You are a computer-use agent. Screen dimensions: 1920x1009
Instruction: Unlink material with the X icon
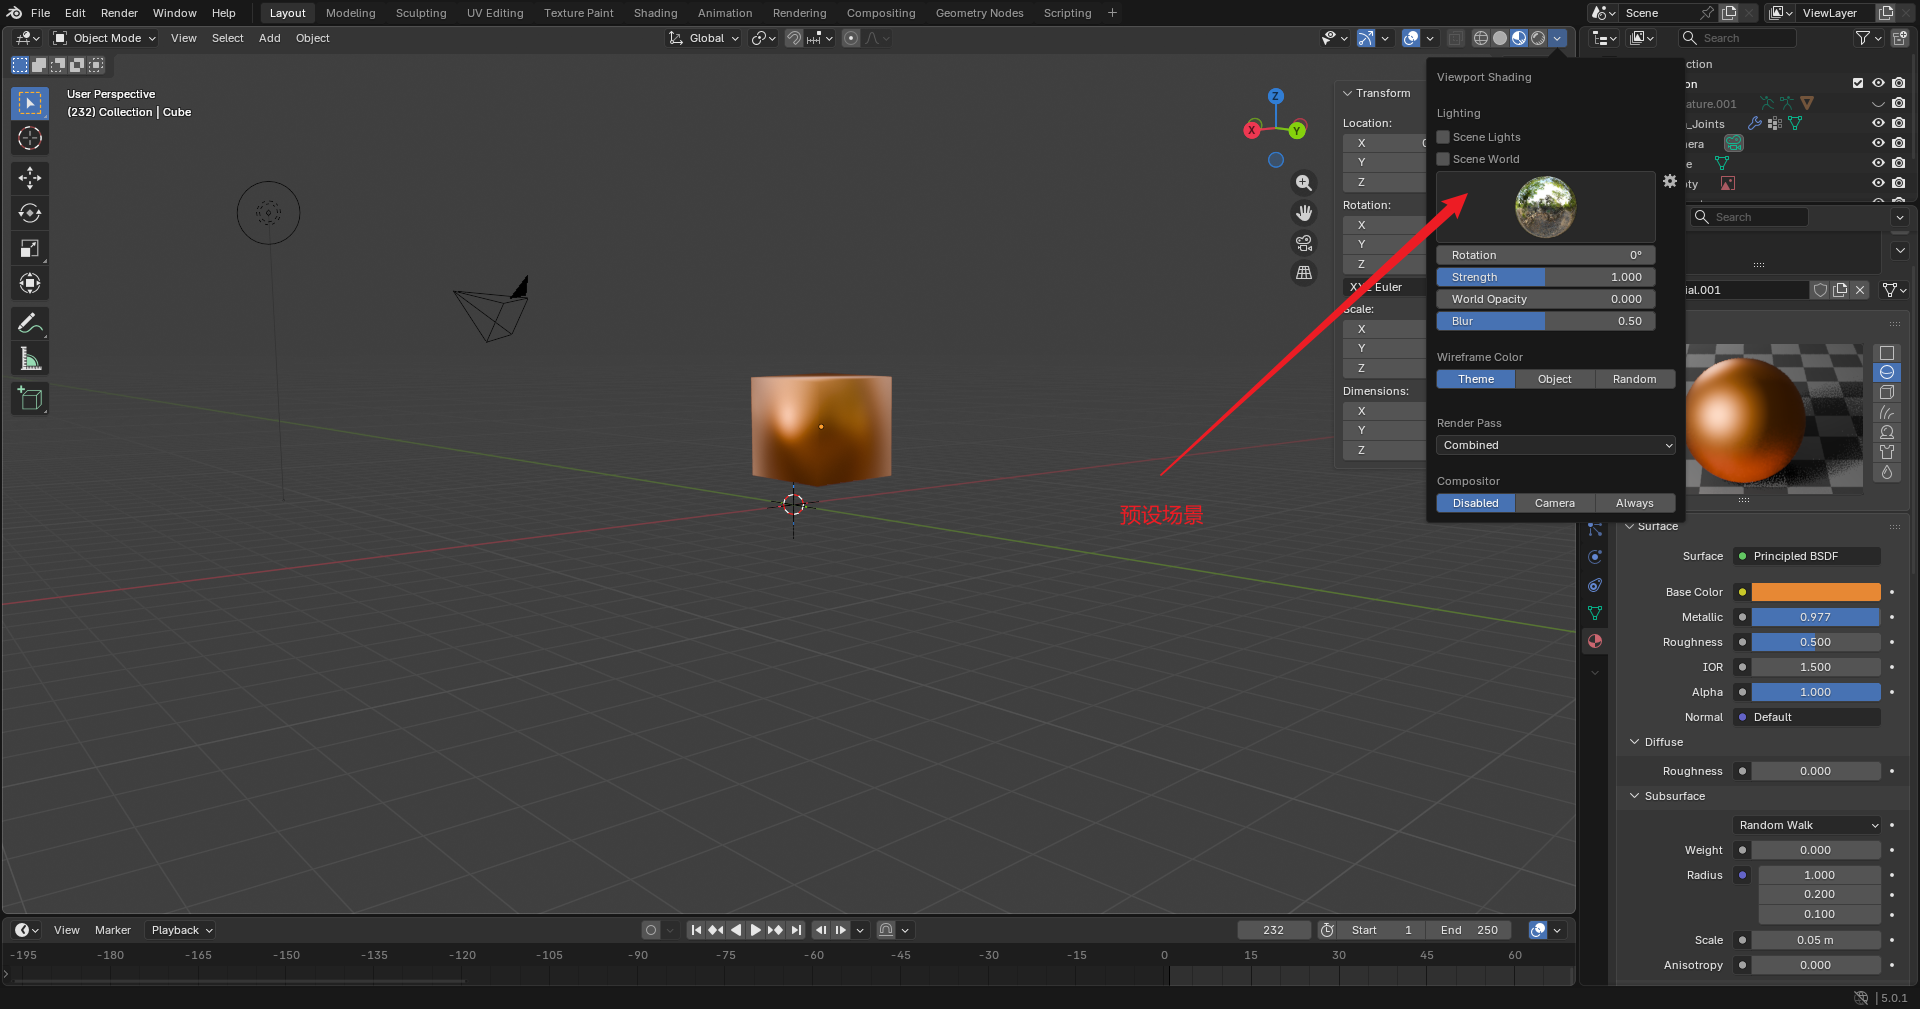[x=1860, y=290]
